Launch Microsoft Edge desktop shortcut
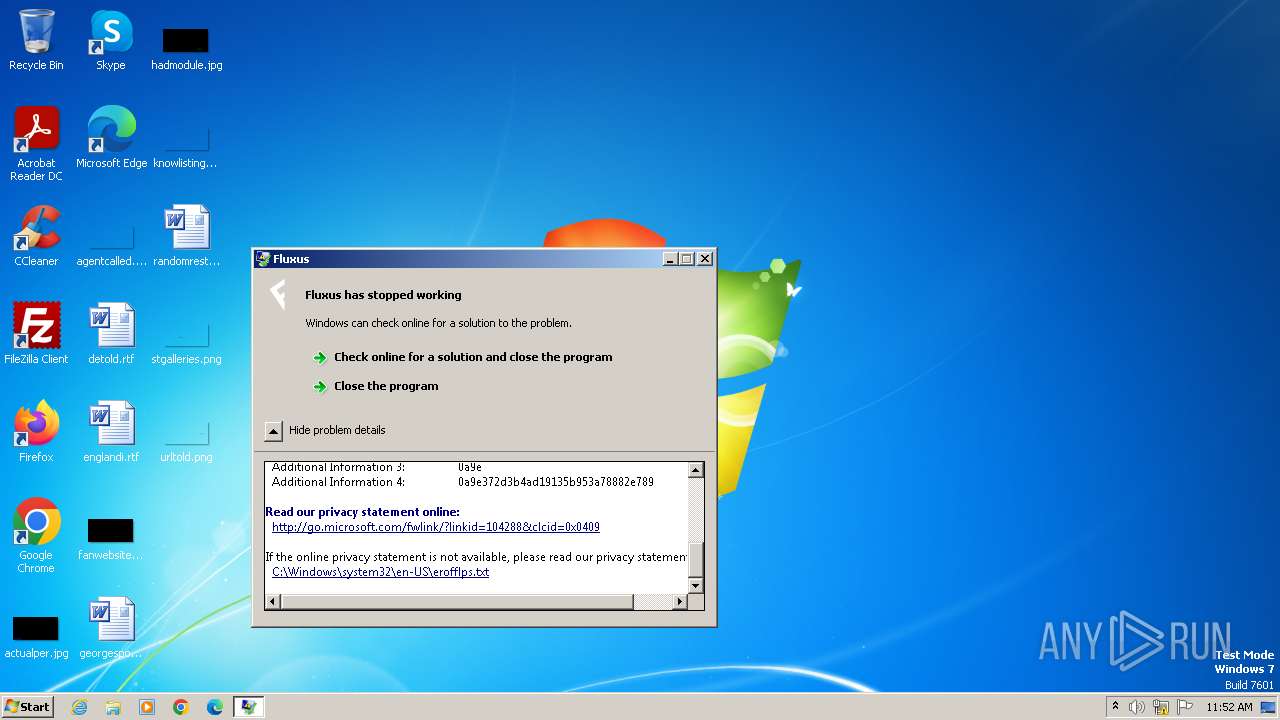The width and height of the screenshot is (1280, 720). tap(111, 138)
